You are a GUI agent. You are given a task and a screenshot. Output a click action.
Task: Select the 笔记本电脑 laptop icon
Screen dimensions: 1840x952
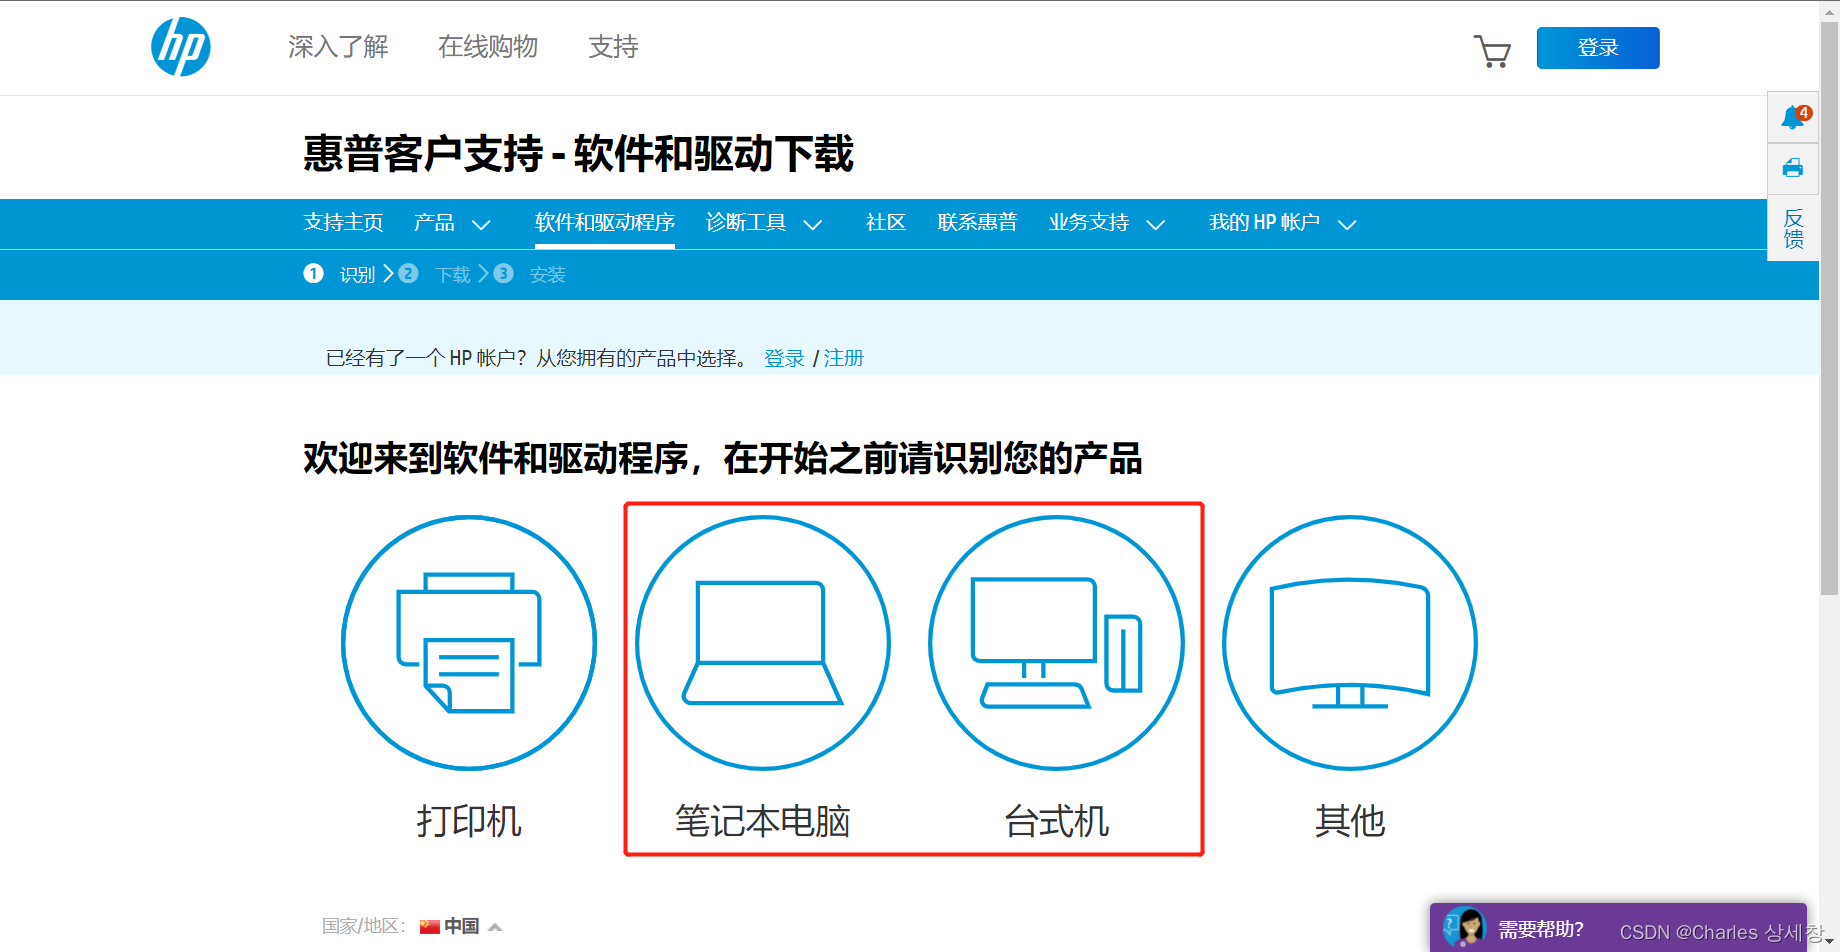(x=763, y=643)
